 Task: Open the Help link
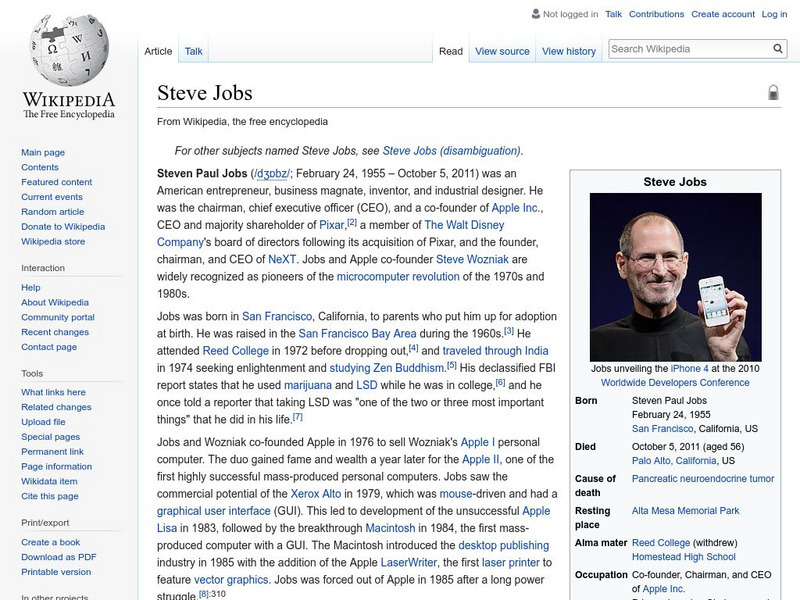tap(31, 287)
